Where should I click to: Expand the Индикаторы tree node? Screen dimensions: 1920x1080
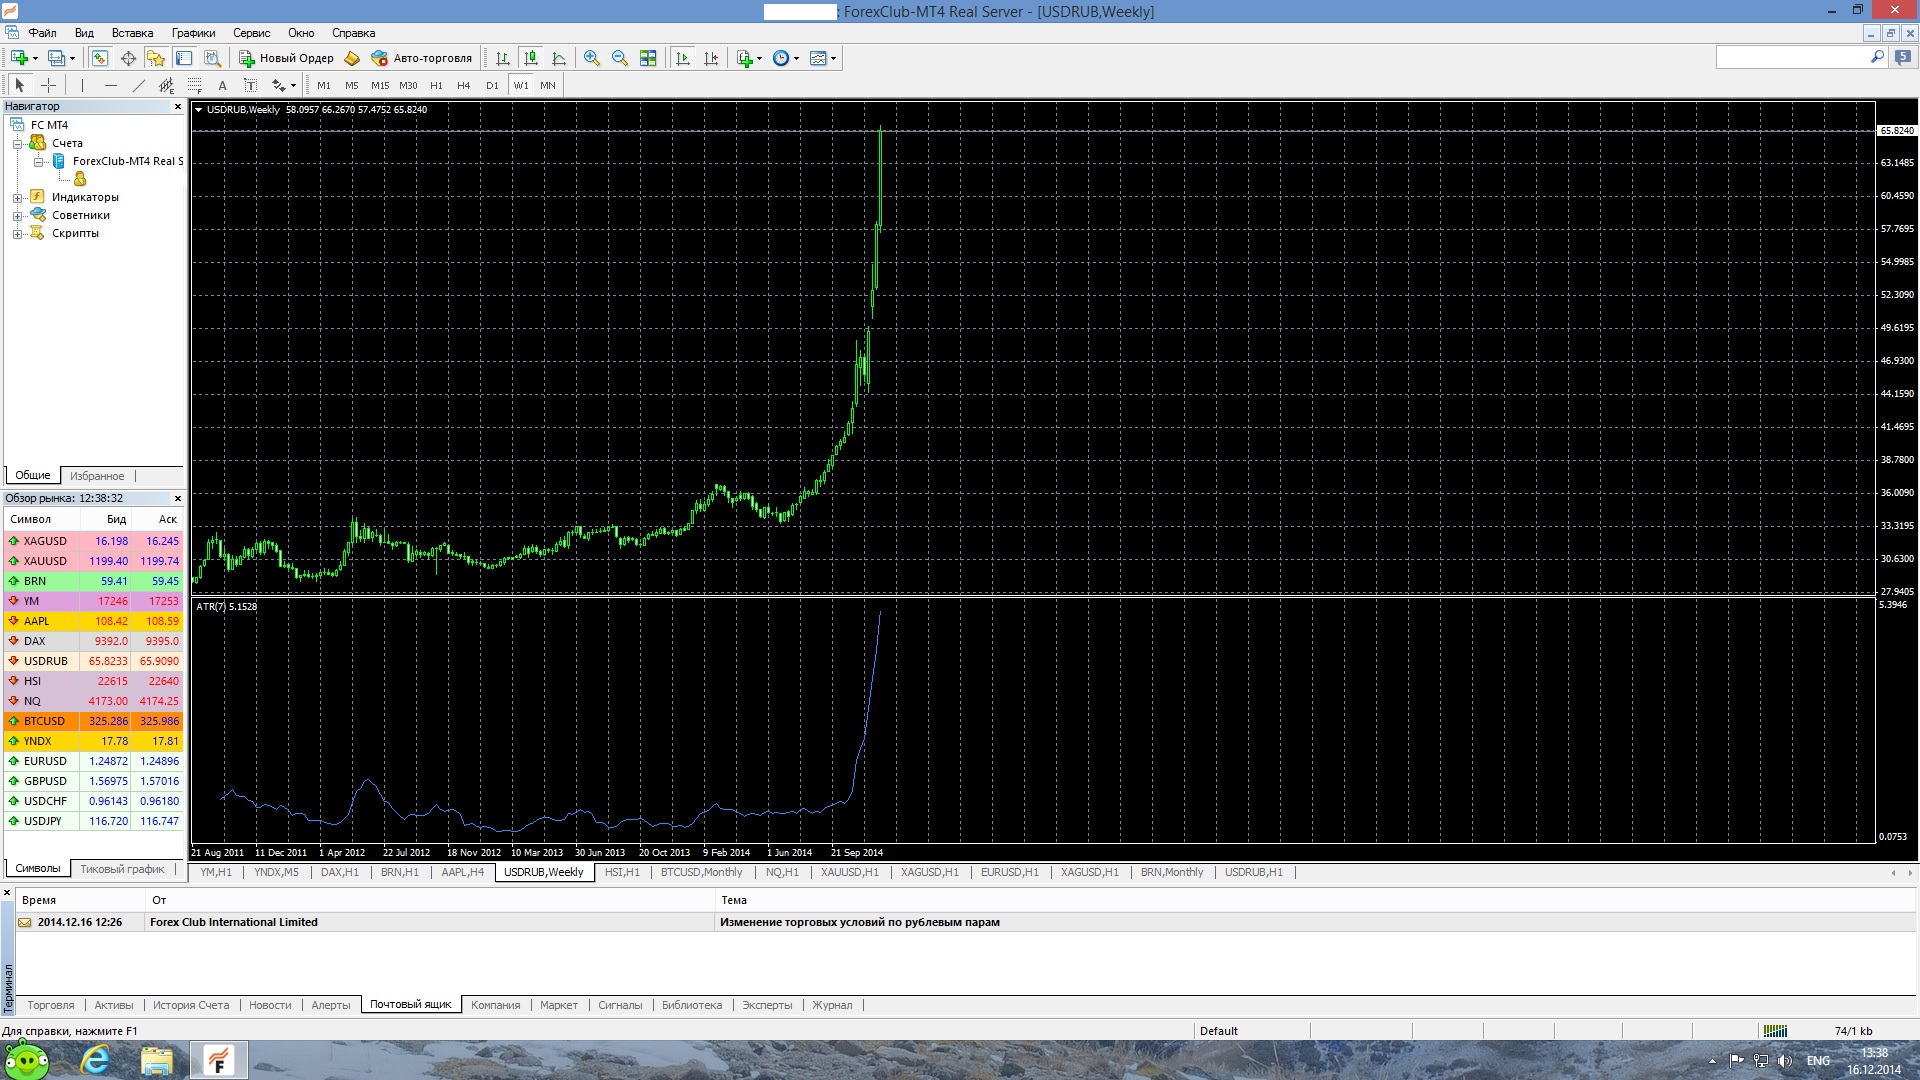click(17, 198)
